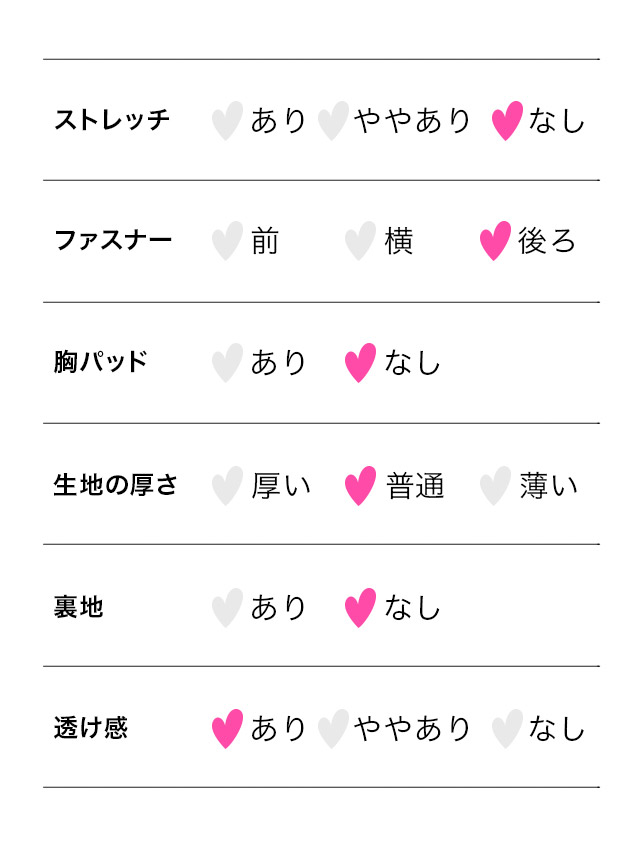Select the gray heart for ファスナー 横
The image size is (640, 854).
tap(360, 241)
